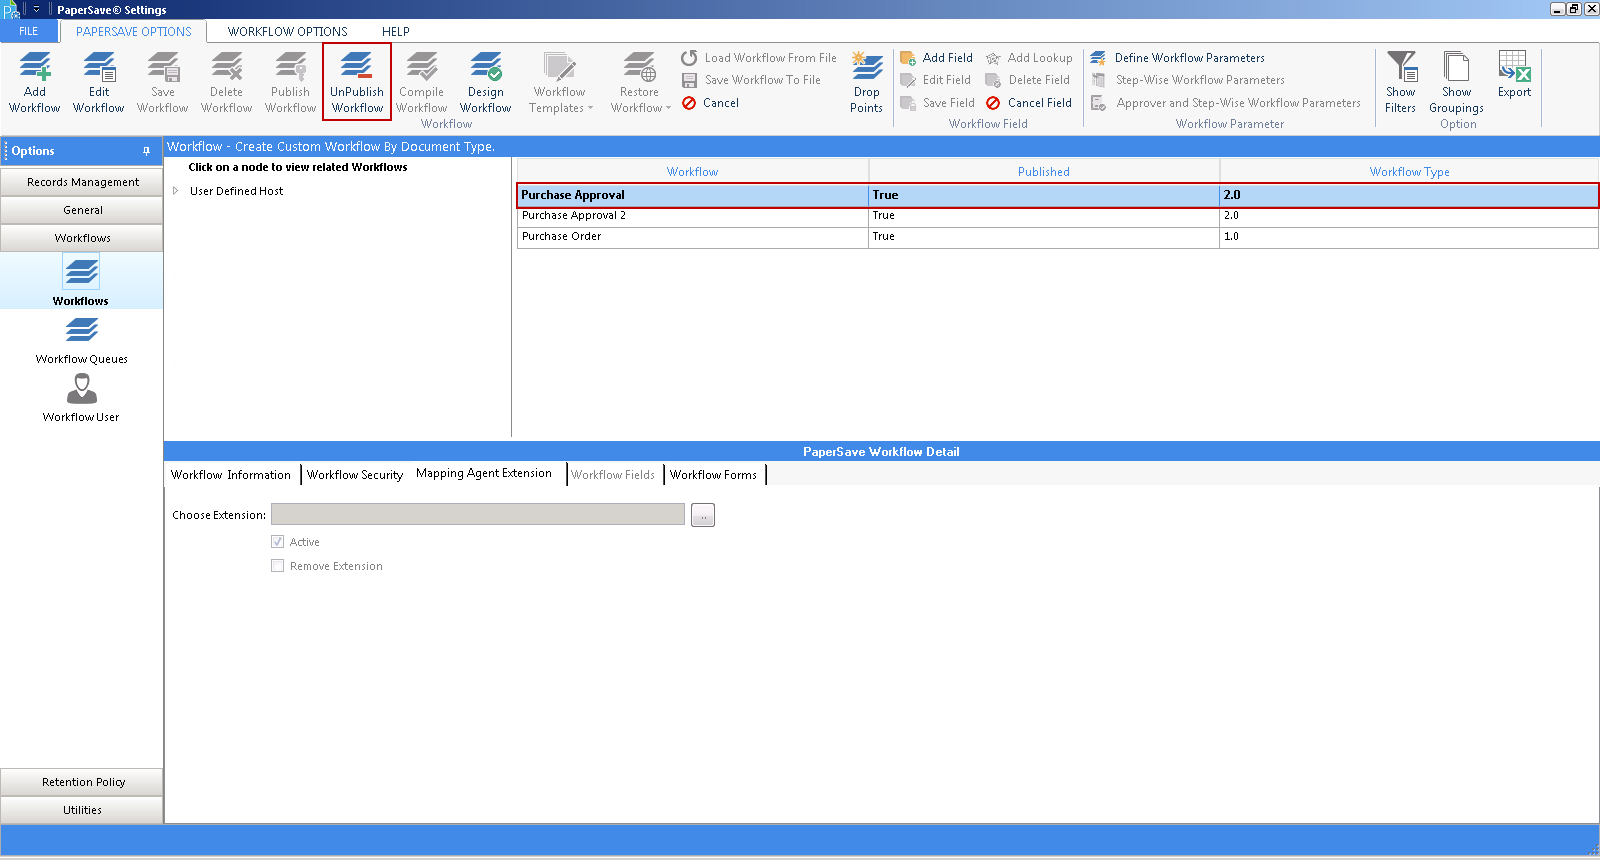This screenshot has height=860, width=1600.
Task: Open the FILE menu
Action: tap(28, 31)
